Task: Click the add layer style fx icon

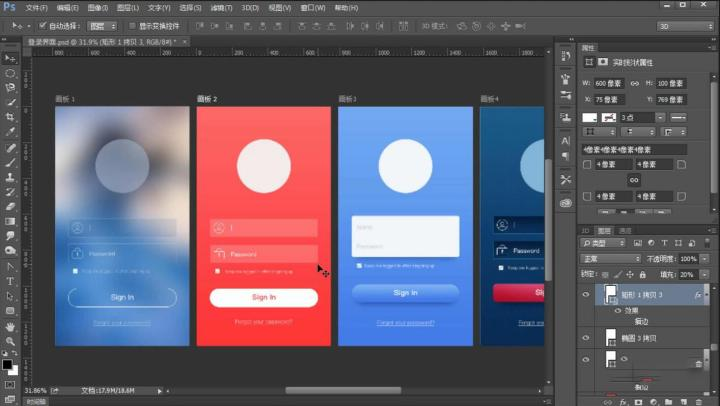Action: (x=622, y=400)
